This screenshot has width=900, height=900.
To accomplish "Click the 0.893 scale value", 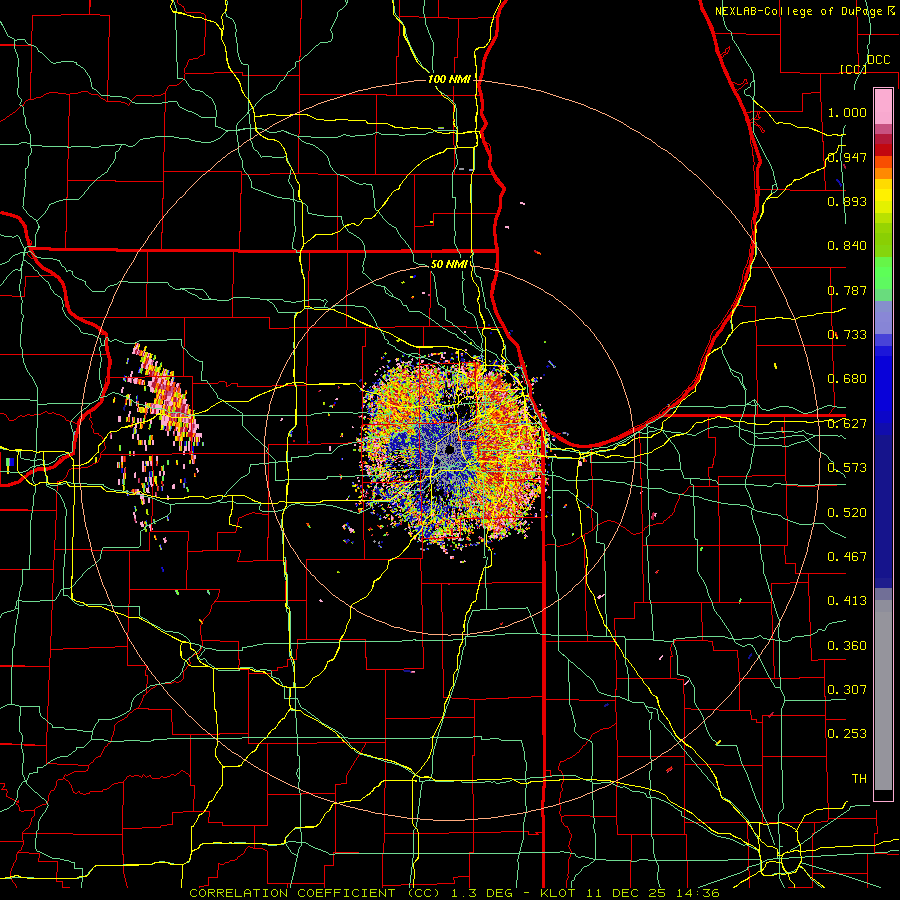I will click(847, 201).
